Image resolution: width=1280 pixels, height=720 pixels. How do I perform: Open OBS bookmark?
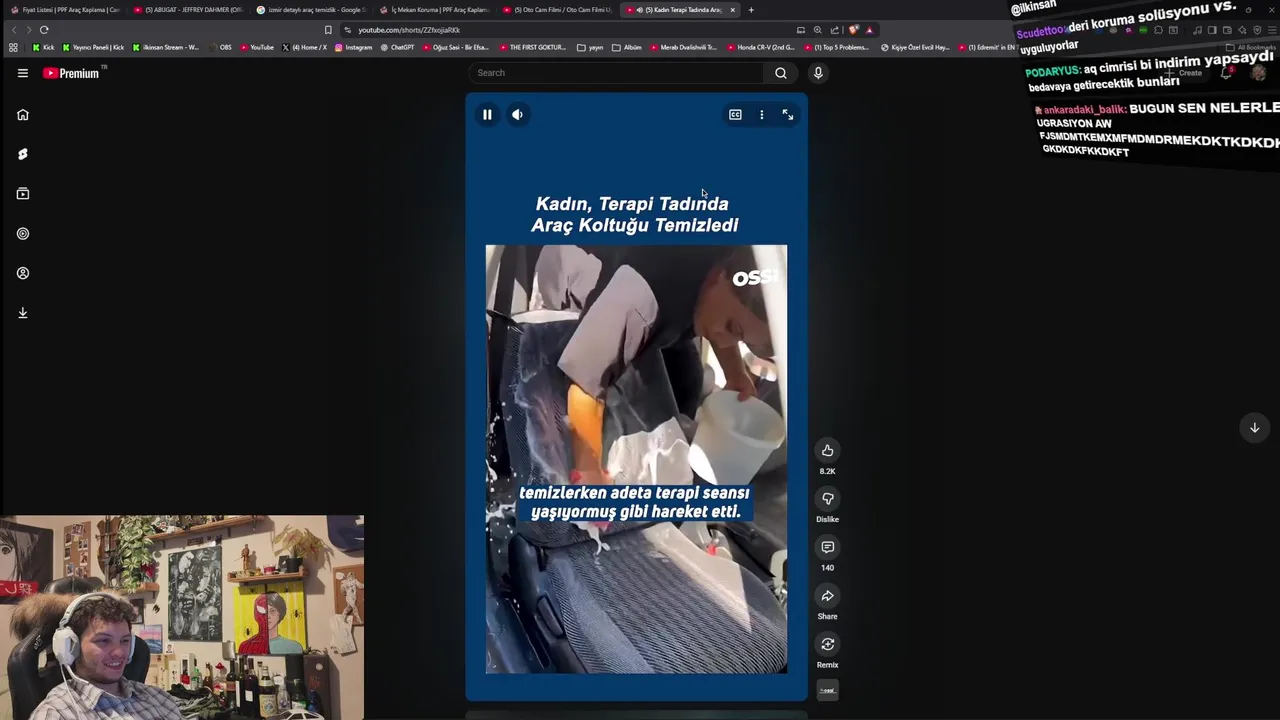tap(219, 47)
